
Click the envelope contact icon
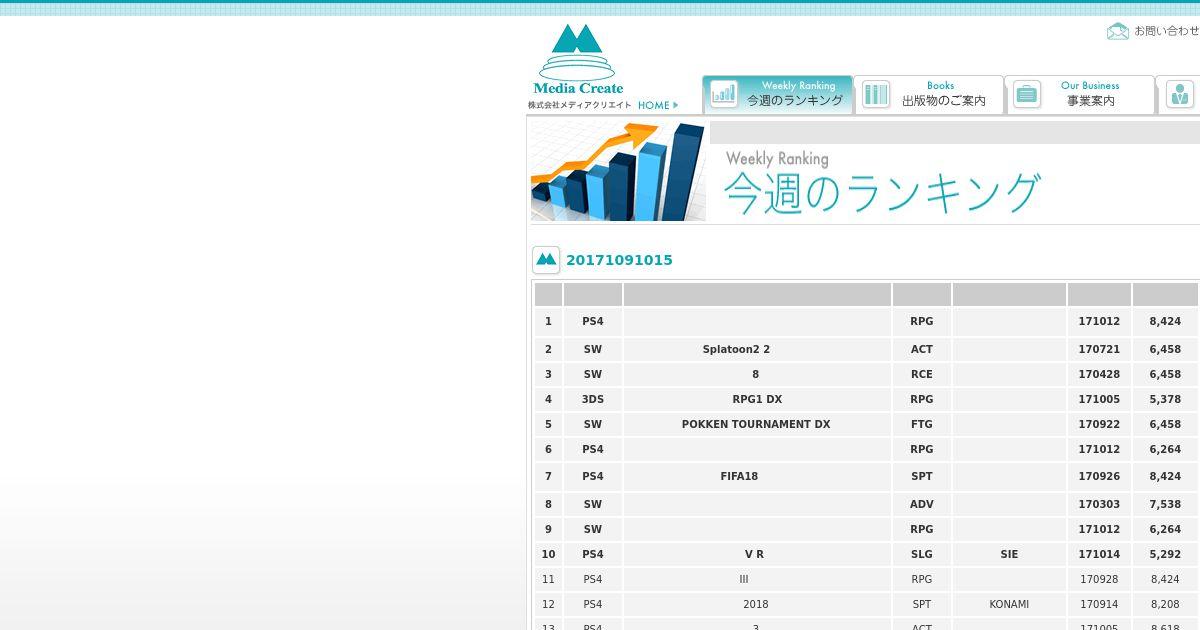pos(1118,31)
